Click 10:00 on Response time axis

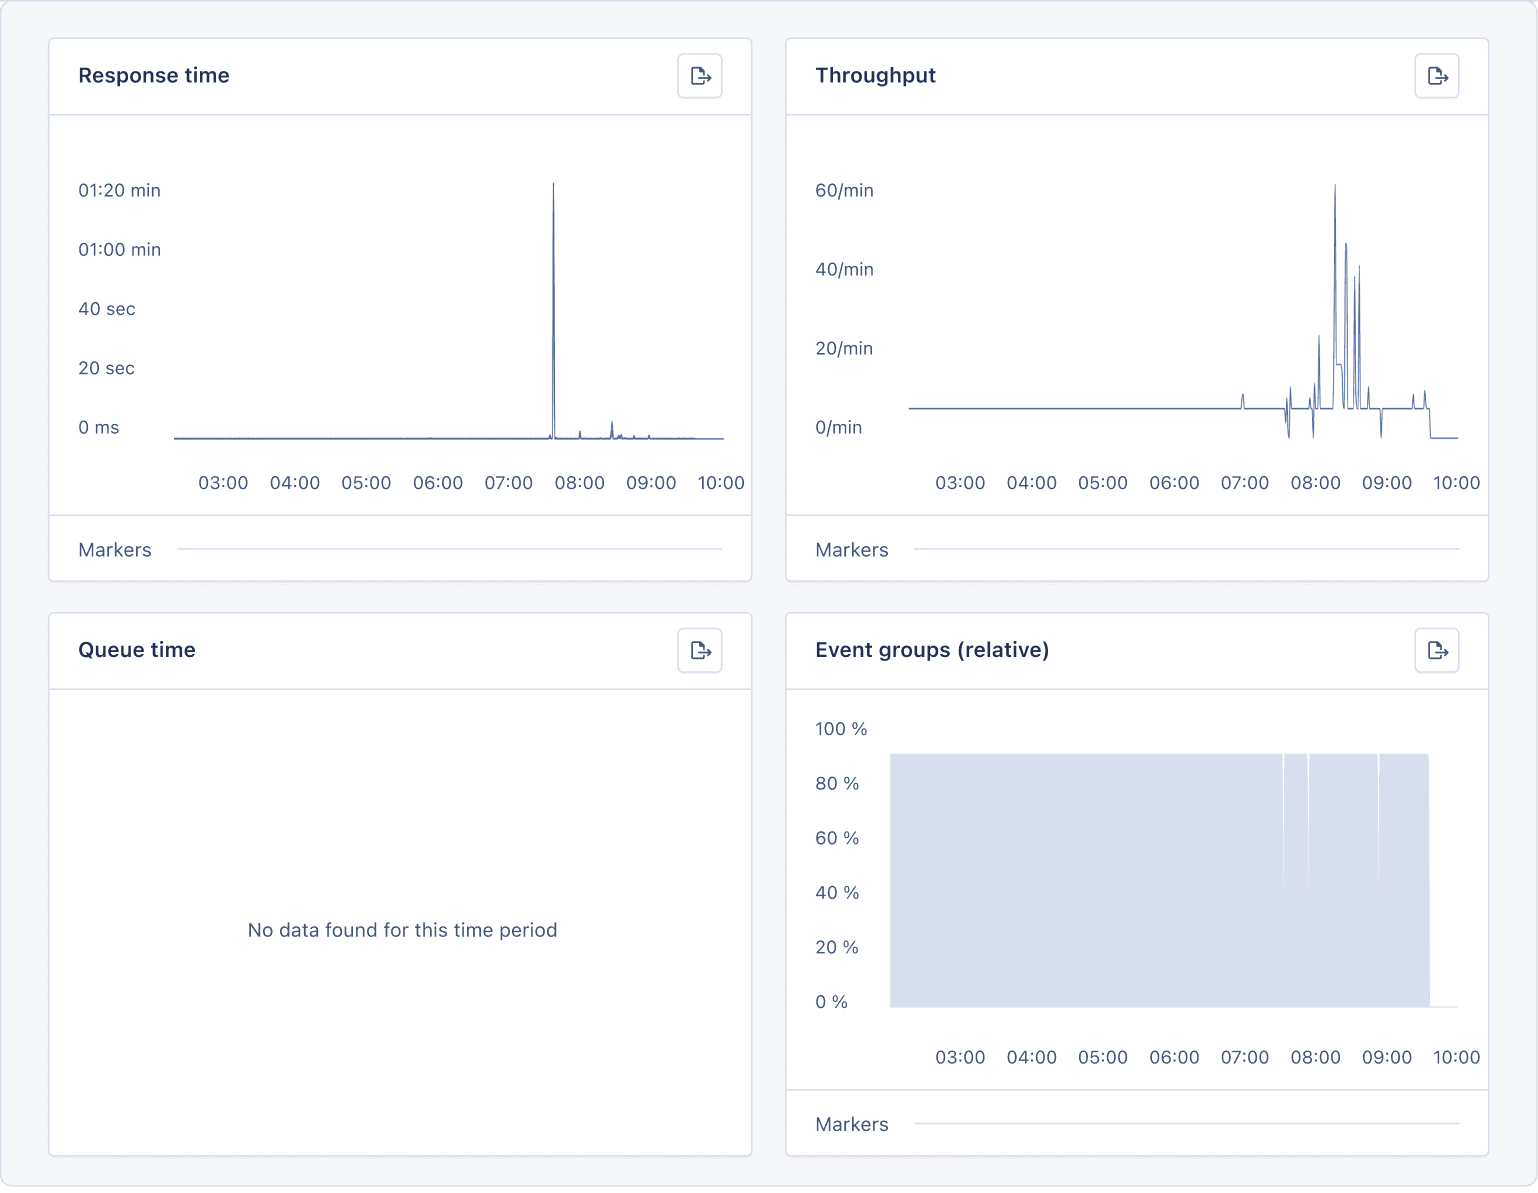721,483
